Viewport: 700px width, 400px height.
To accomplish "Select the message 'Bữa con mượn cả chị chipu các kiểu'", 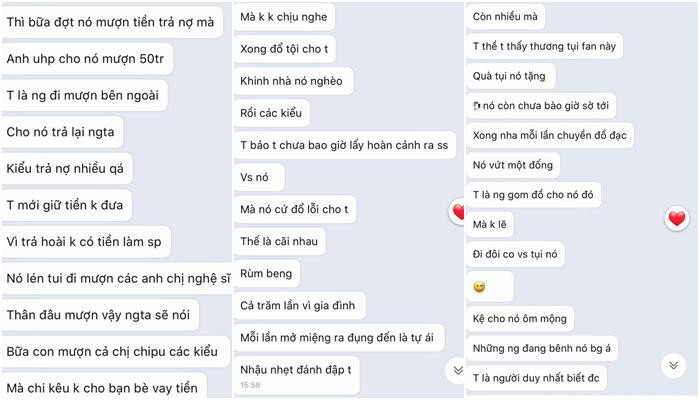I will (x=116, y=351).
